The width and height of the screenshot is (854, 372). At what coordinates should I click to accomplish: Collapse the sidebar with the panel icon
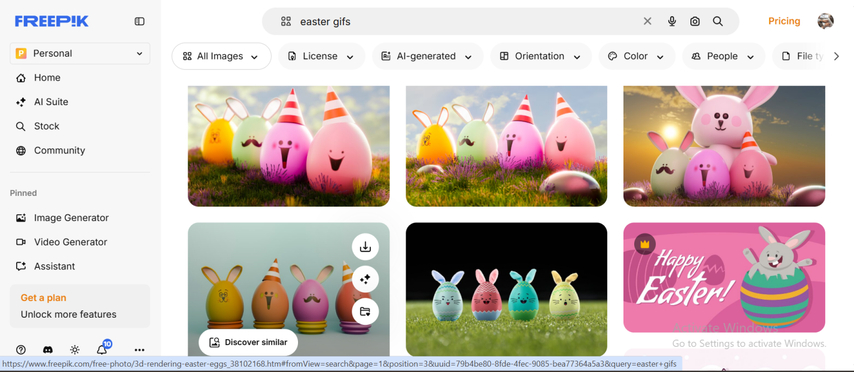click(139, 21)
